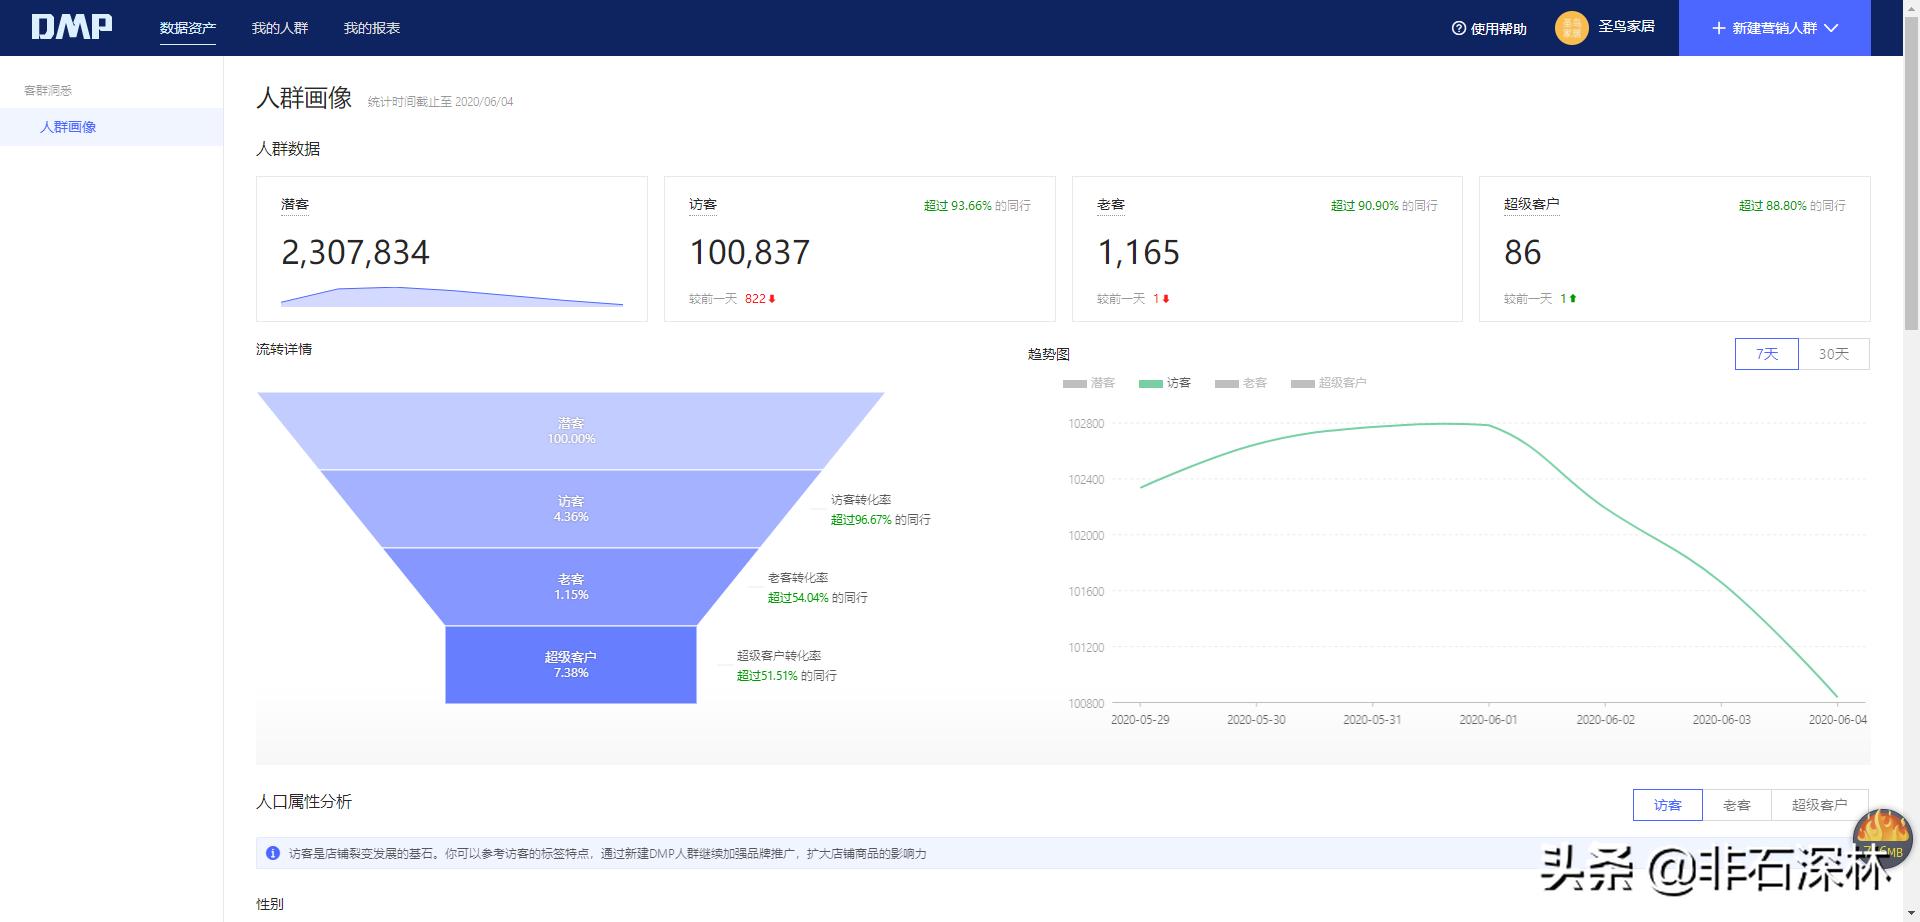Click the flame memory widget icon
Screen dimensions: 1920x922
tap(1882, 836)
